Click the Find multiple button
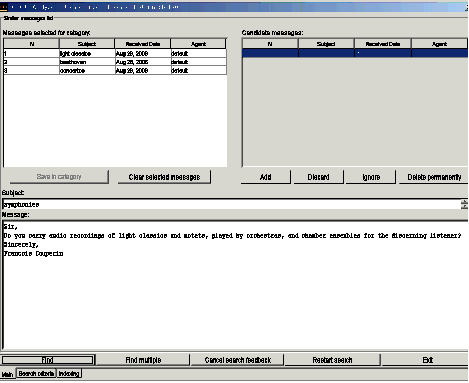Screen dimensions: 469x383 click(x=143, y=360)
